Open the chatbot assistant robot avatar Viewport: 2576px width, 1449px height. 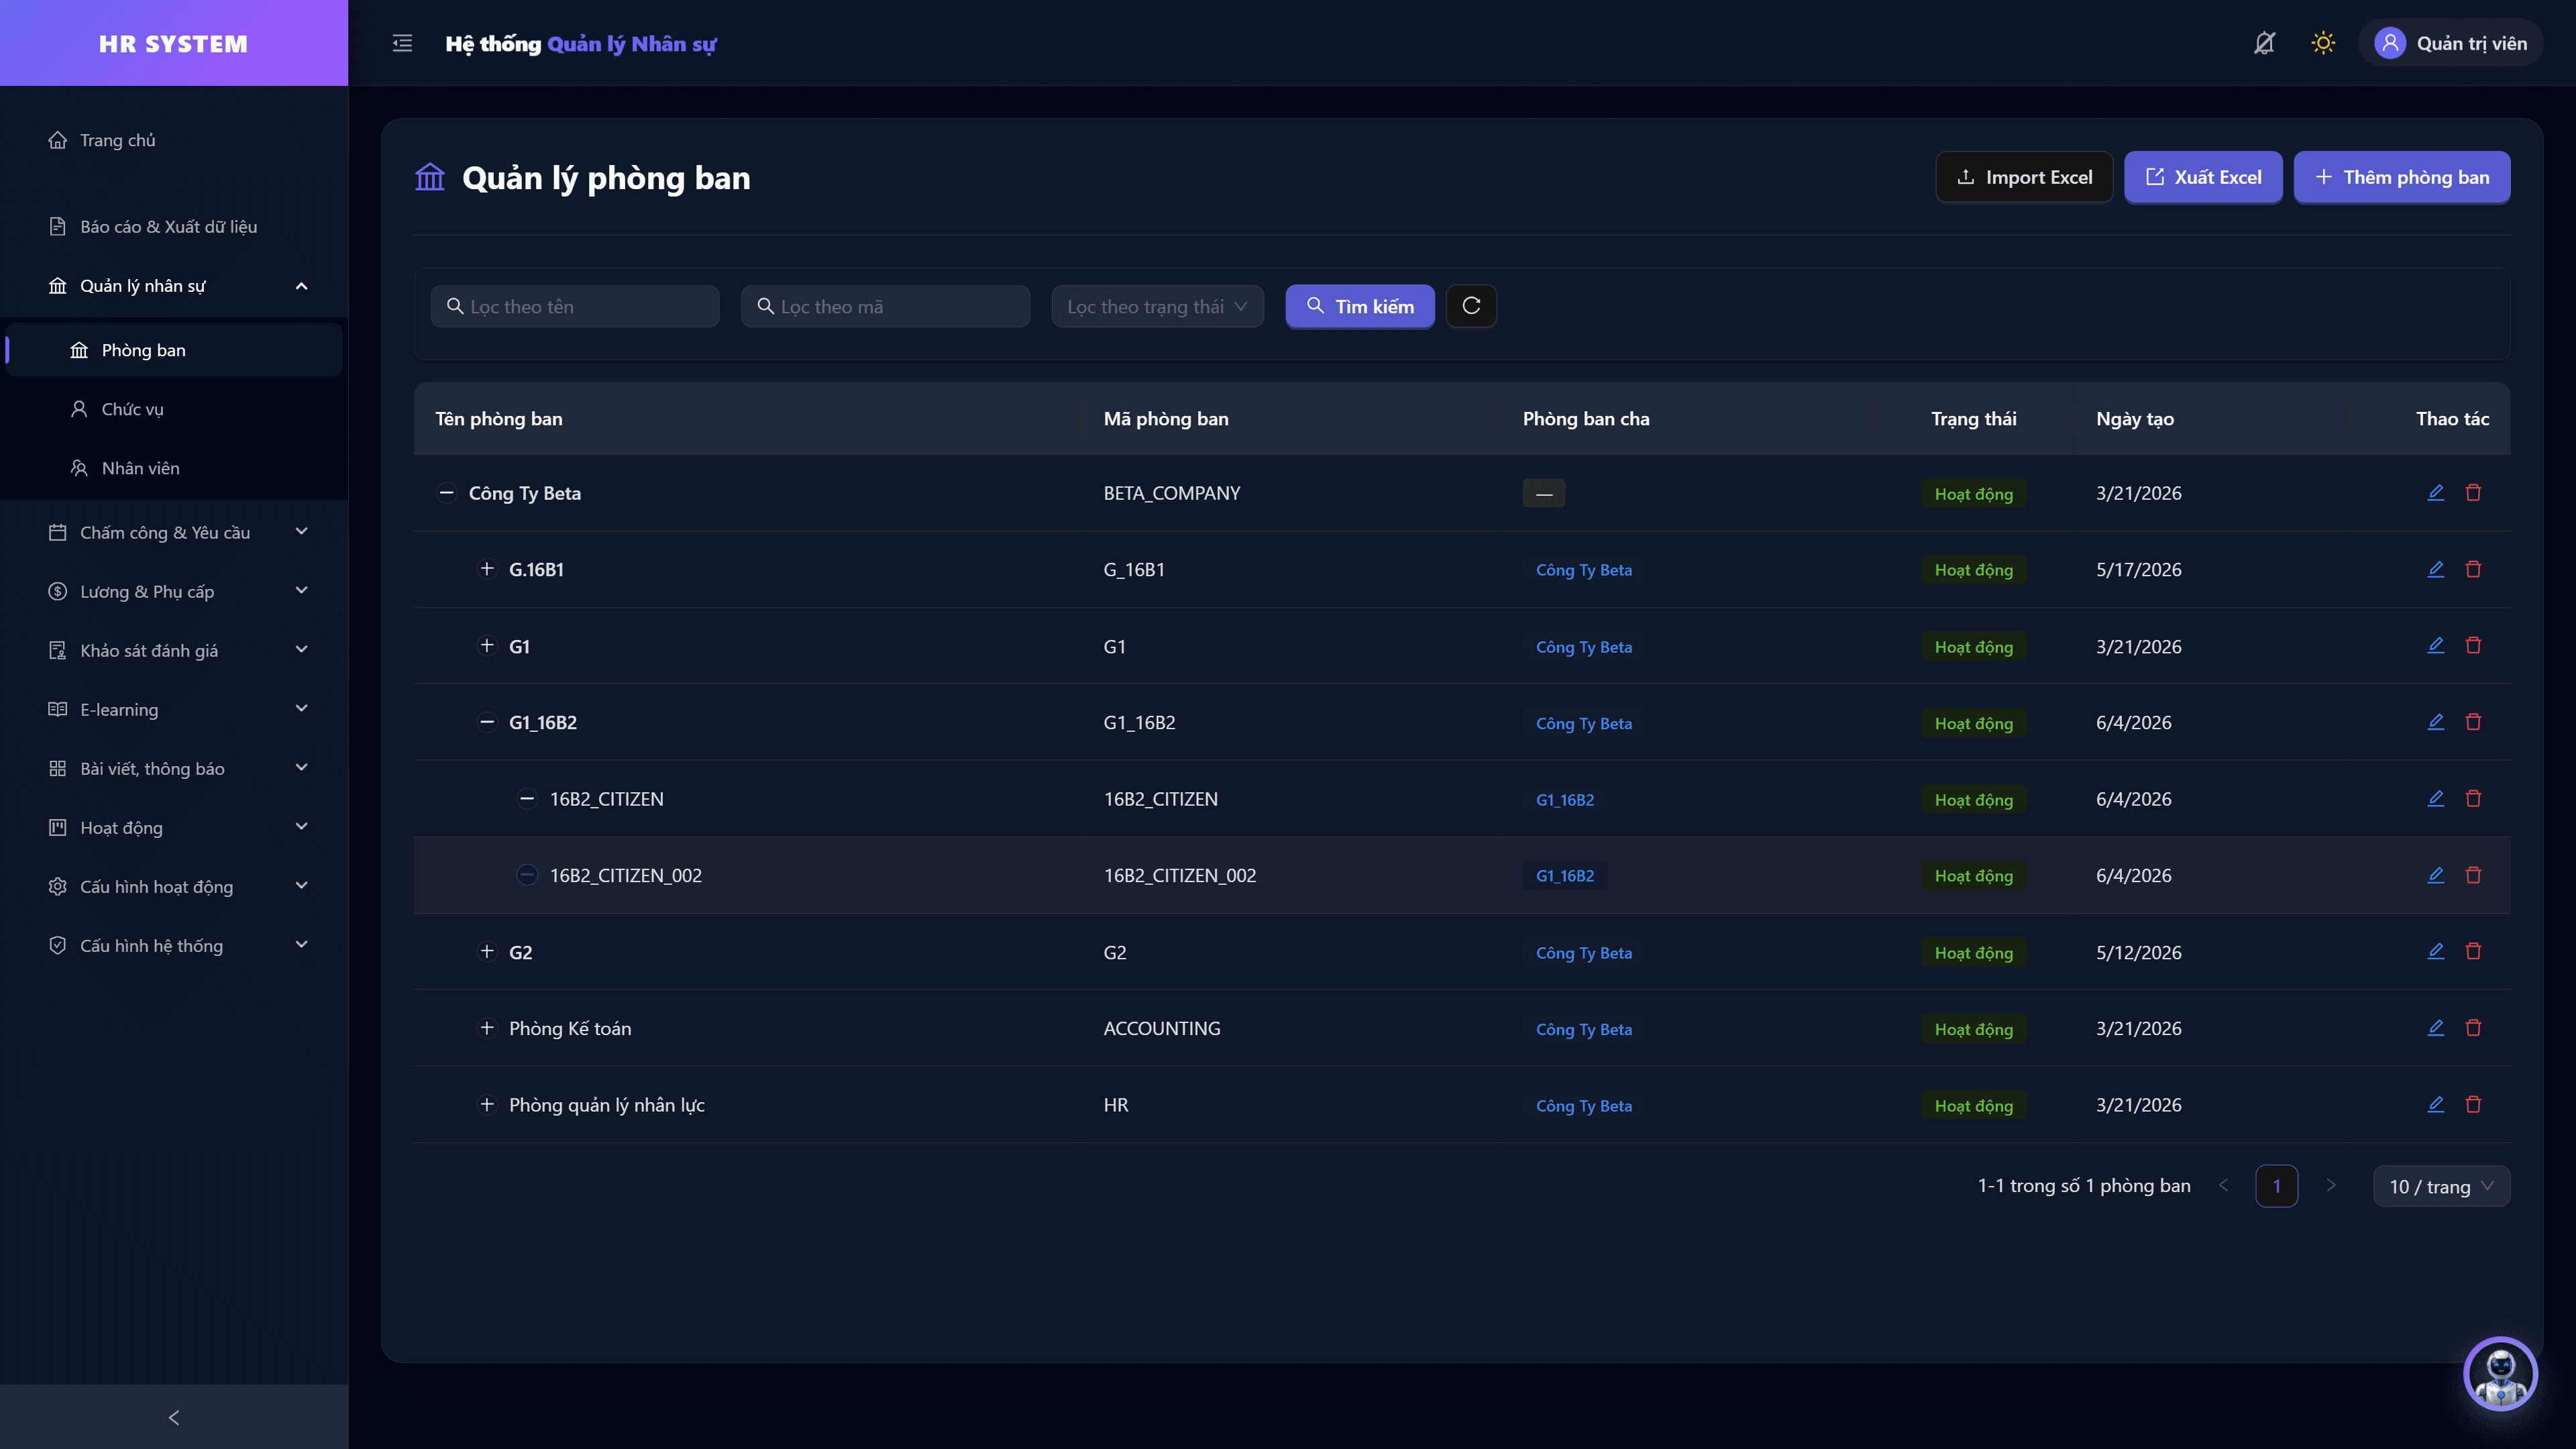pyautogui.click(x=2500, y=1374)
